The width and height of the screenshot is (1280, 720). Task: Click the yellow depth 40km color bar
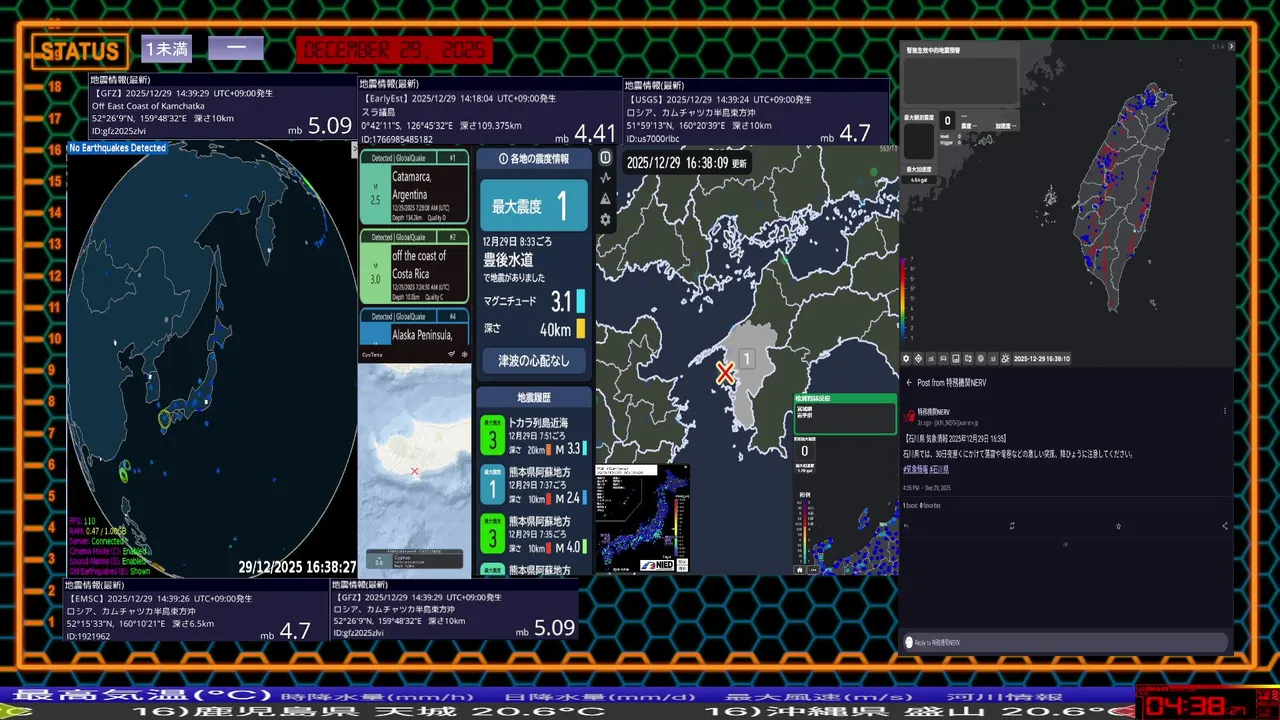(x=580, y=329)
